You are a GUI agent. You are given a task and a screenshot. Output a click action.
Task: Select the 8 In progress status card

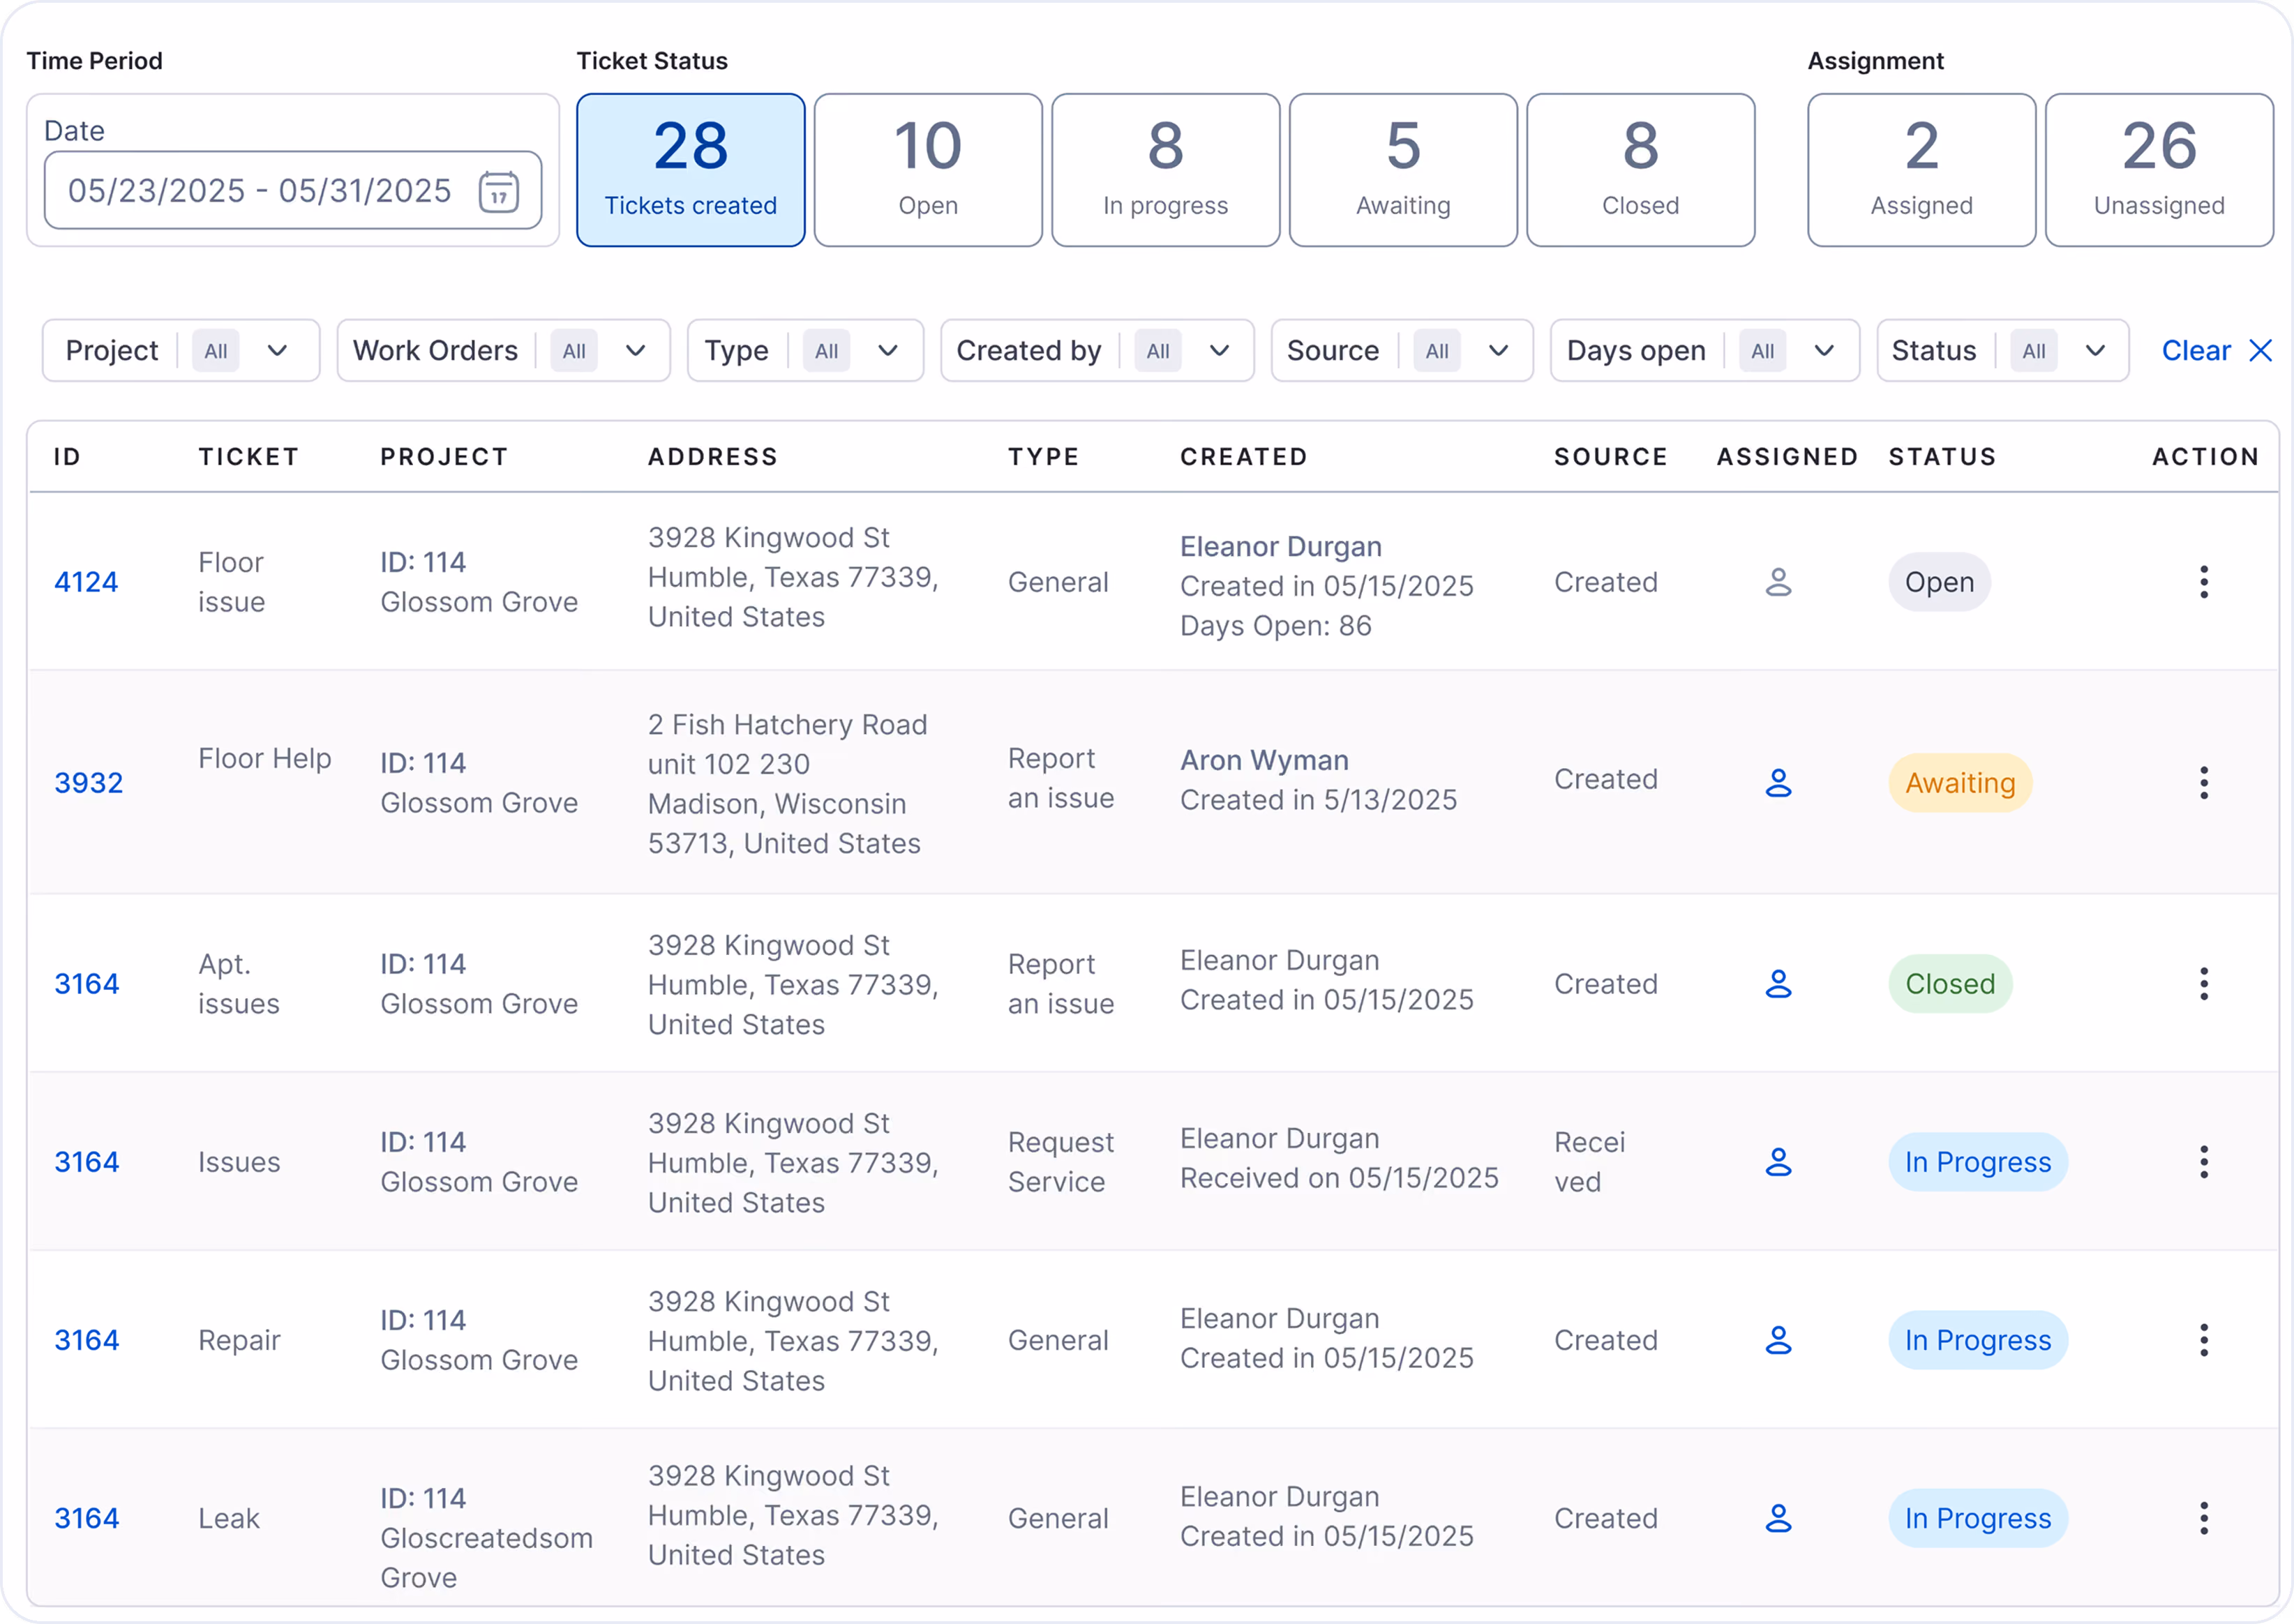(x=1166, y=170)
